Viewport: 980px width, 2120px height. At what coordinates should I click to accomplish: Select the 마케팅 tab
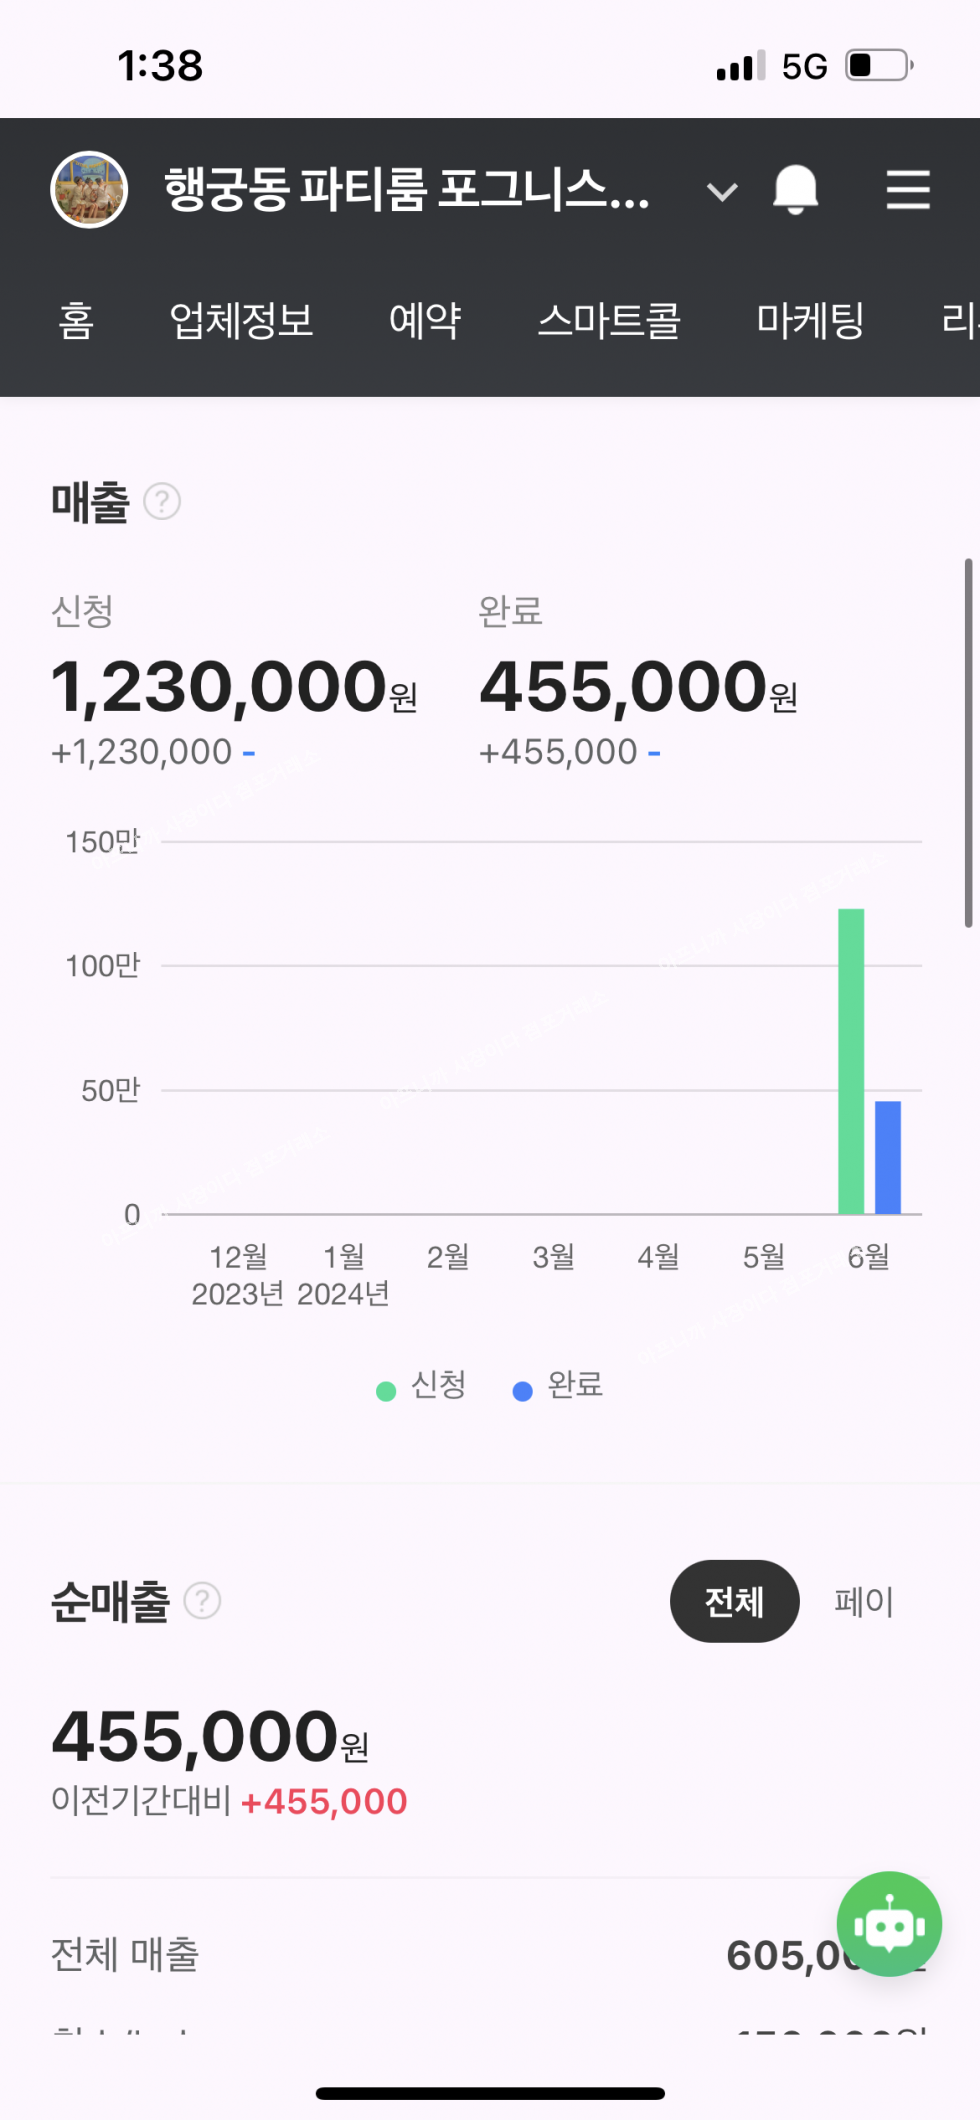[810, 321]
